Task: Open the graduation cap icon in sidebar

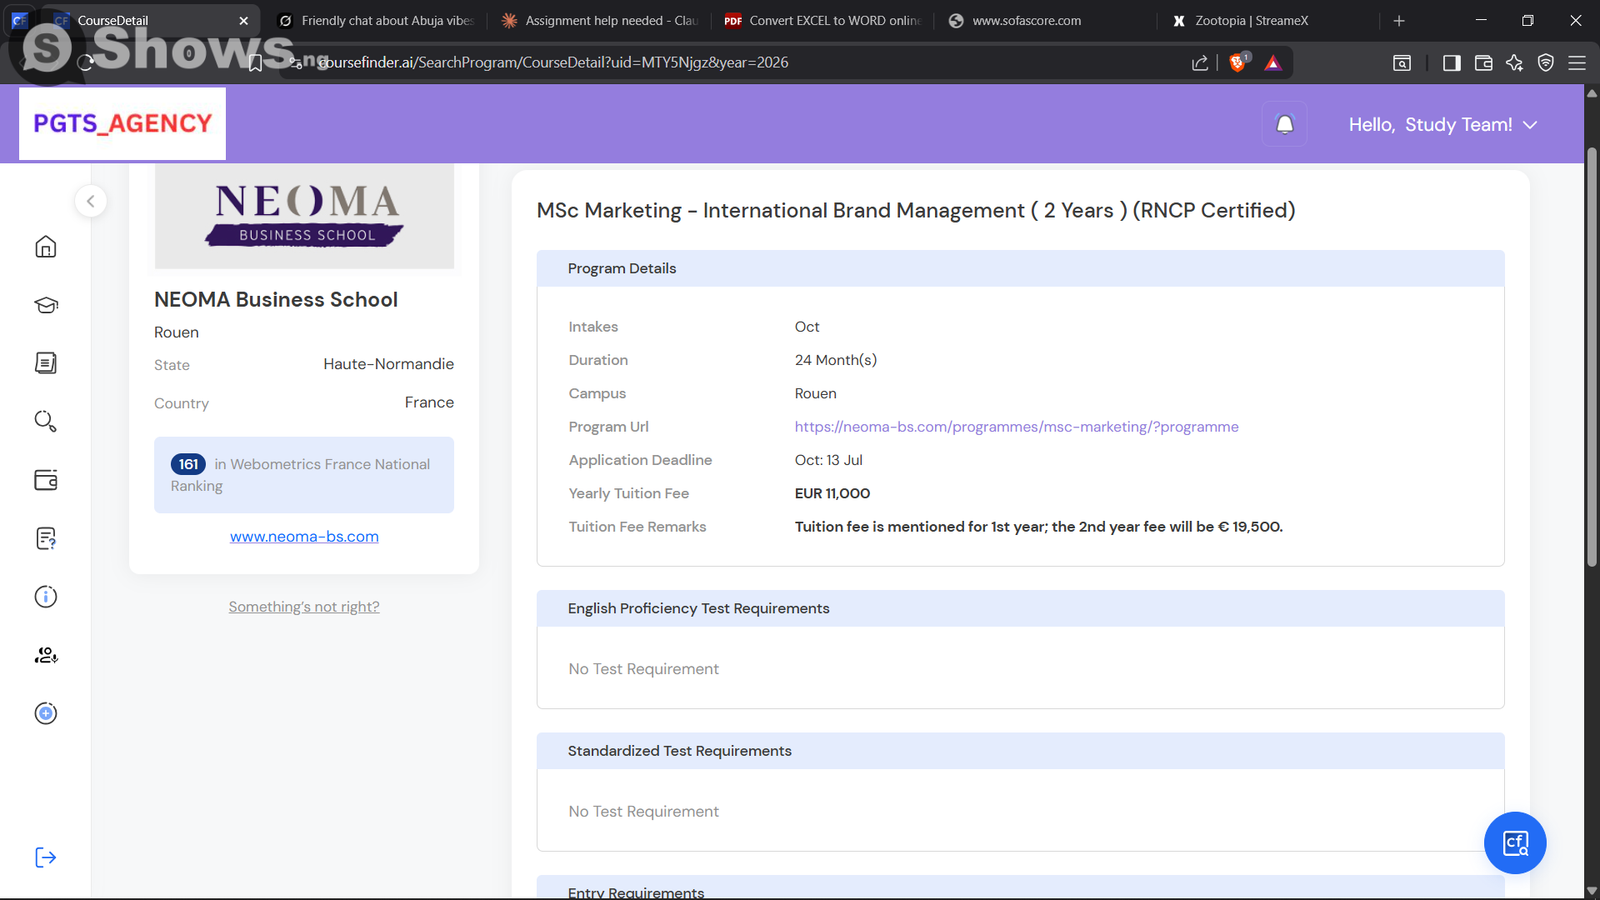Action: point(46,305)
